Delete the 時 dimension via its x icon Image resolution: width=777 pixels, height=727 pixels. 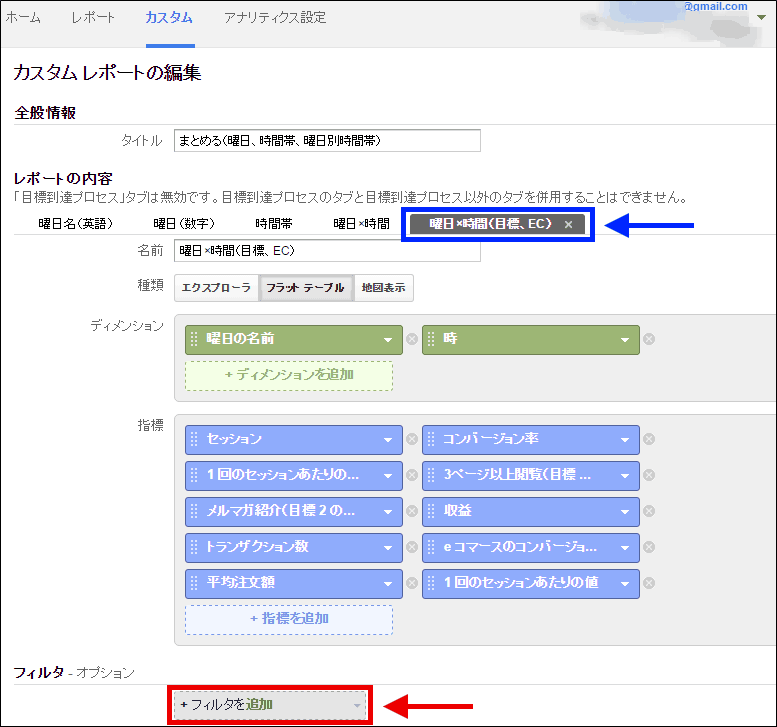pyautogui.click(x=648, y=339)
